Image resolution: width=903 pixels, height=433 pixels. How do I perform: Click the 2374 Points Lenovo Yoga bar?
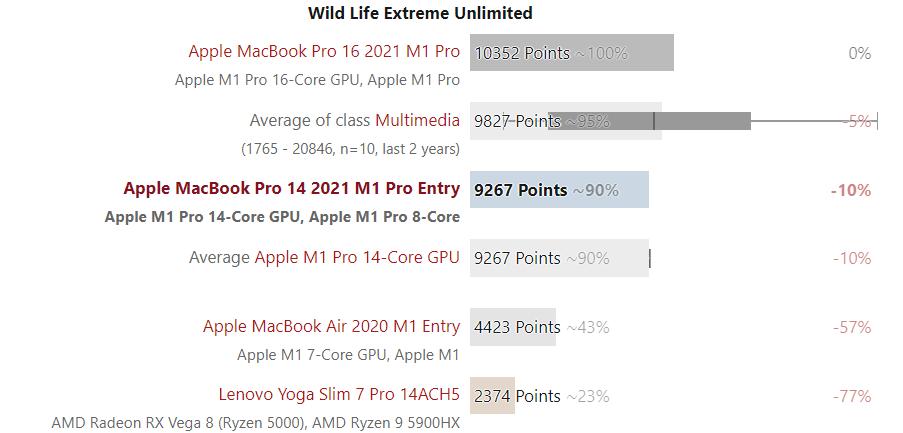[x=491, y=396]
